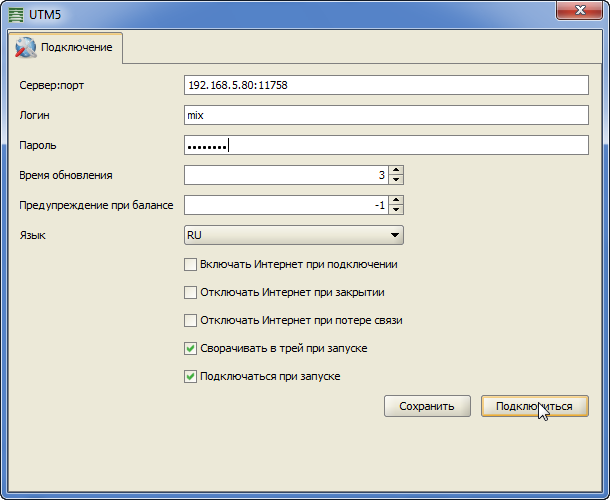This screenshot has width=610, height=500.
Task: Enable Включать Интернет при подключении
Action: [x=191, y=265]
